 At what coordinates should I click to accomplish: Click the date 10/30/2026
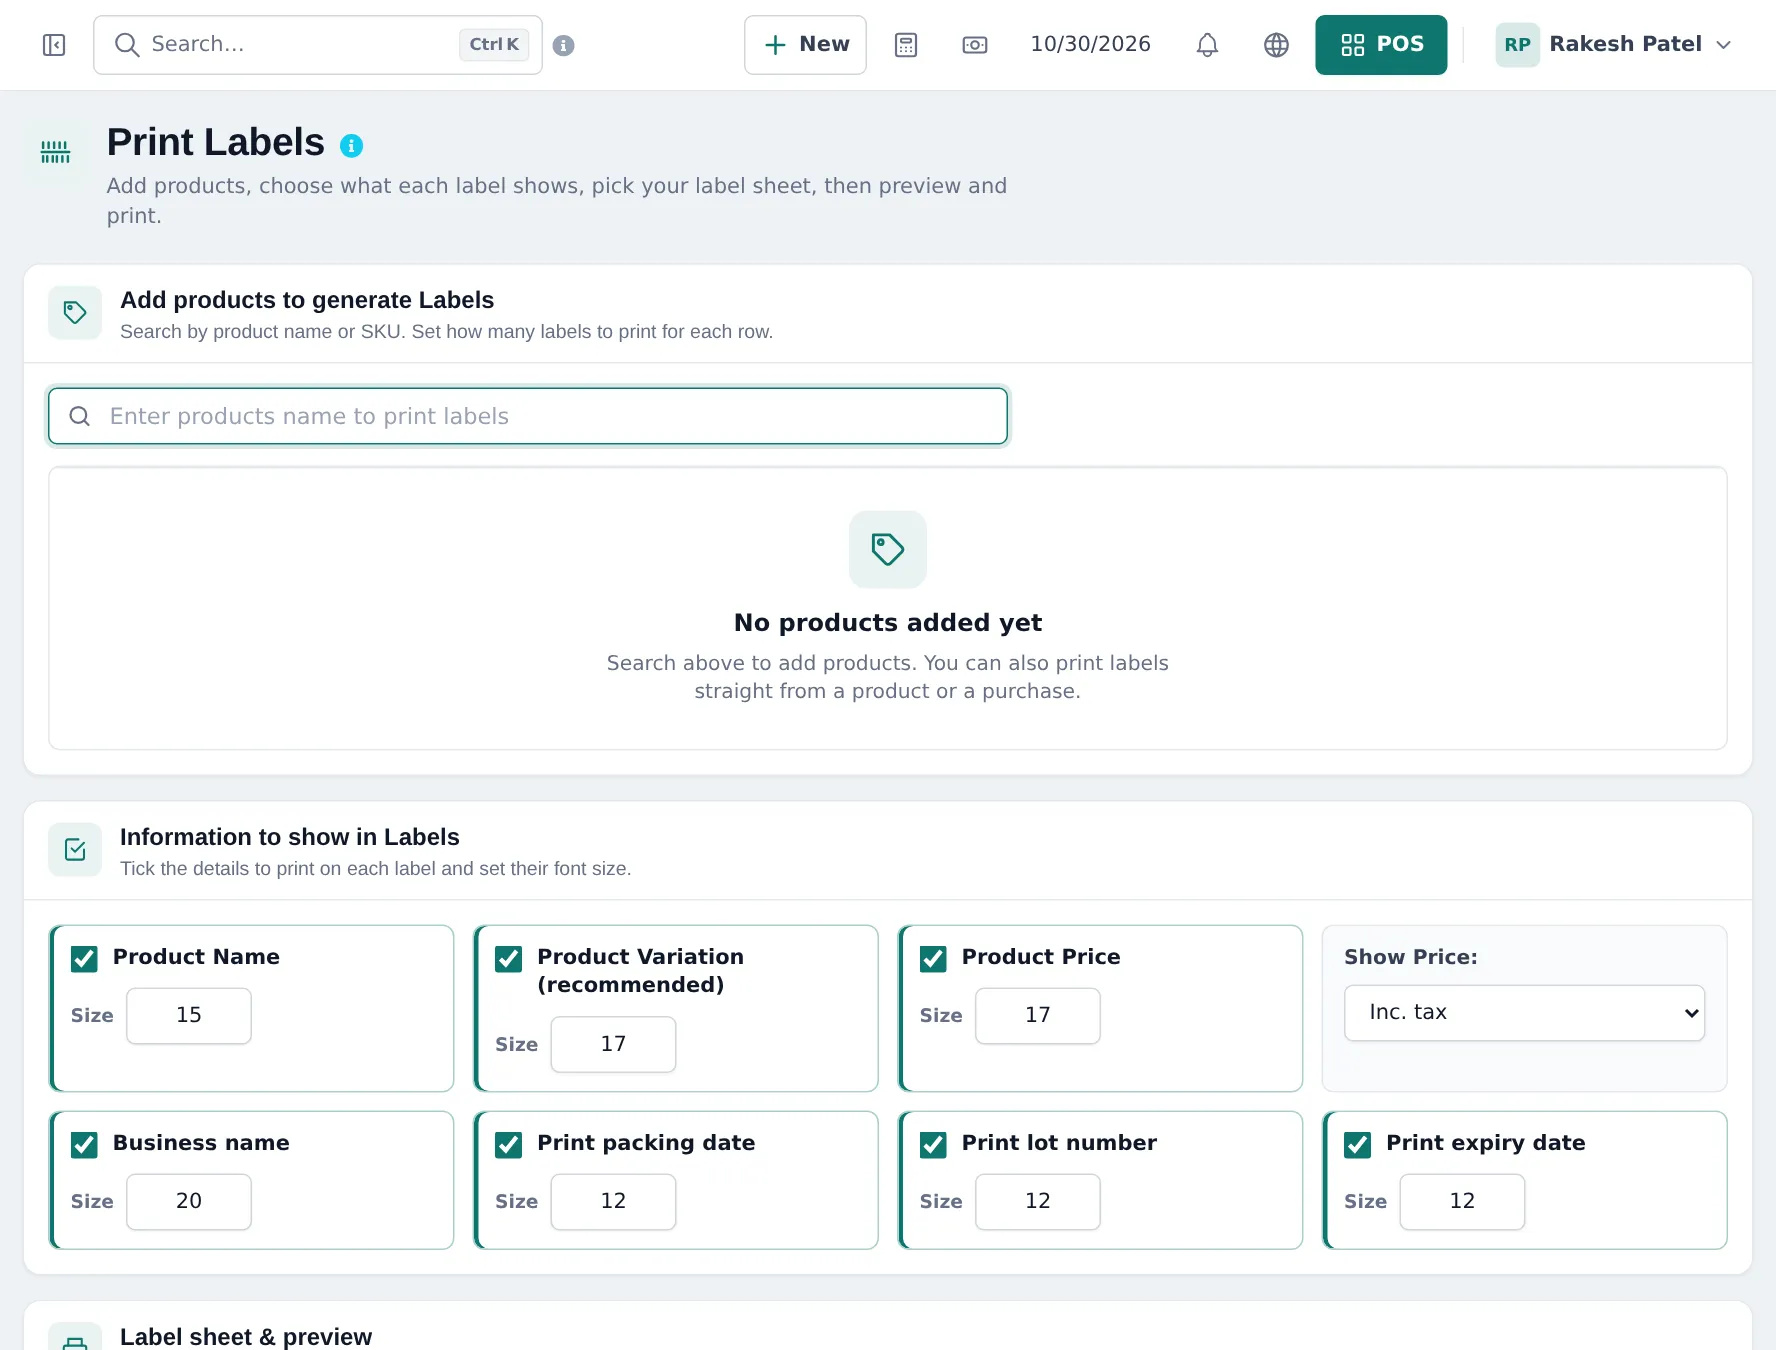1090,44
